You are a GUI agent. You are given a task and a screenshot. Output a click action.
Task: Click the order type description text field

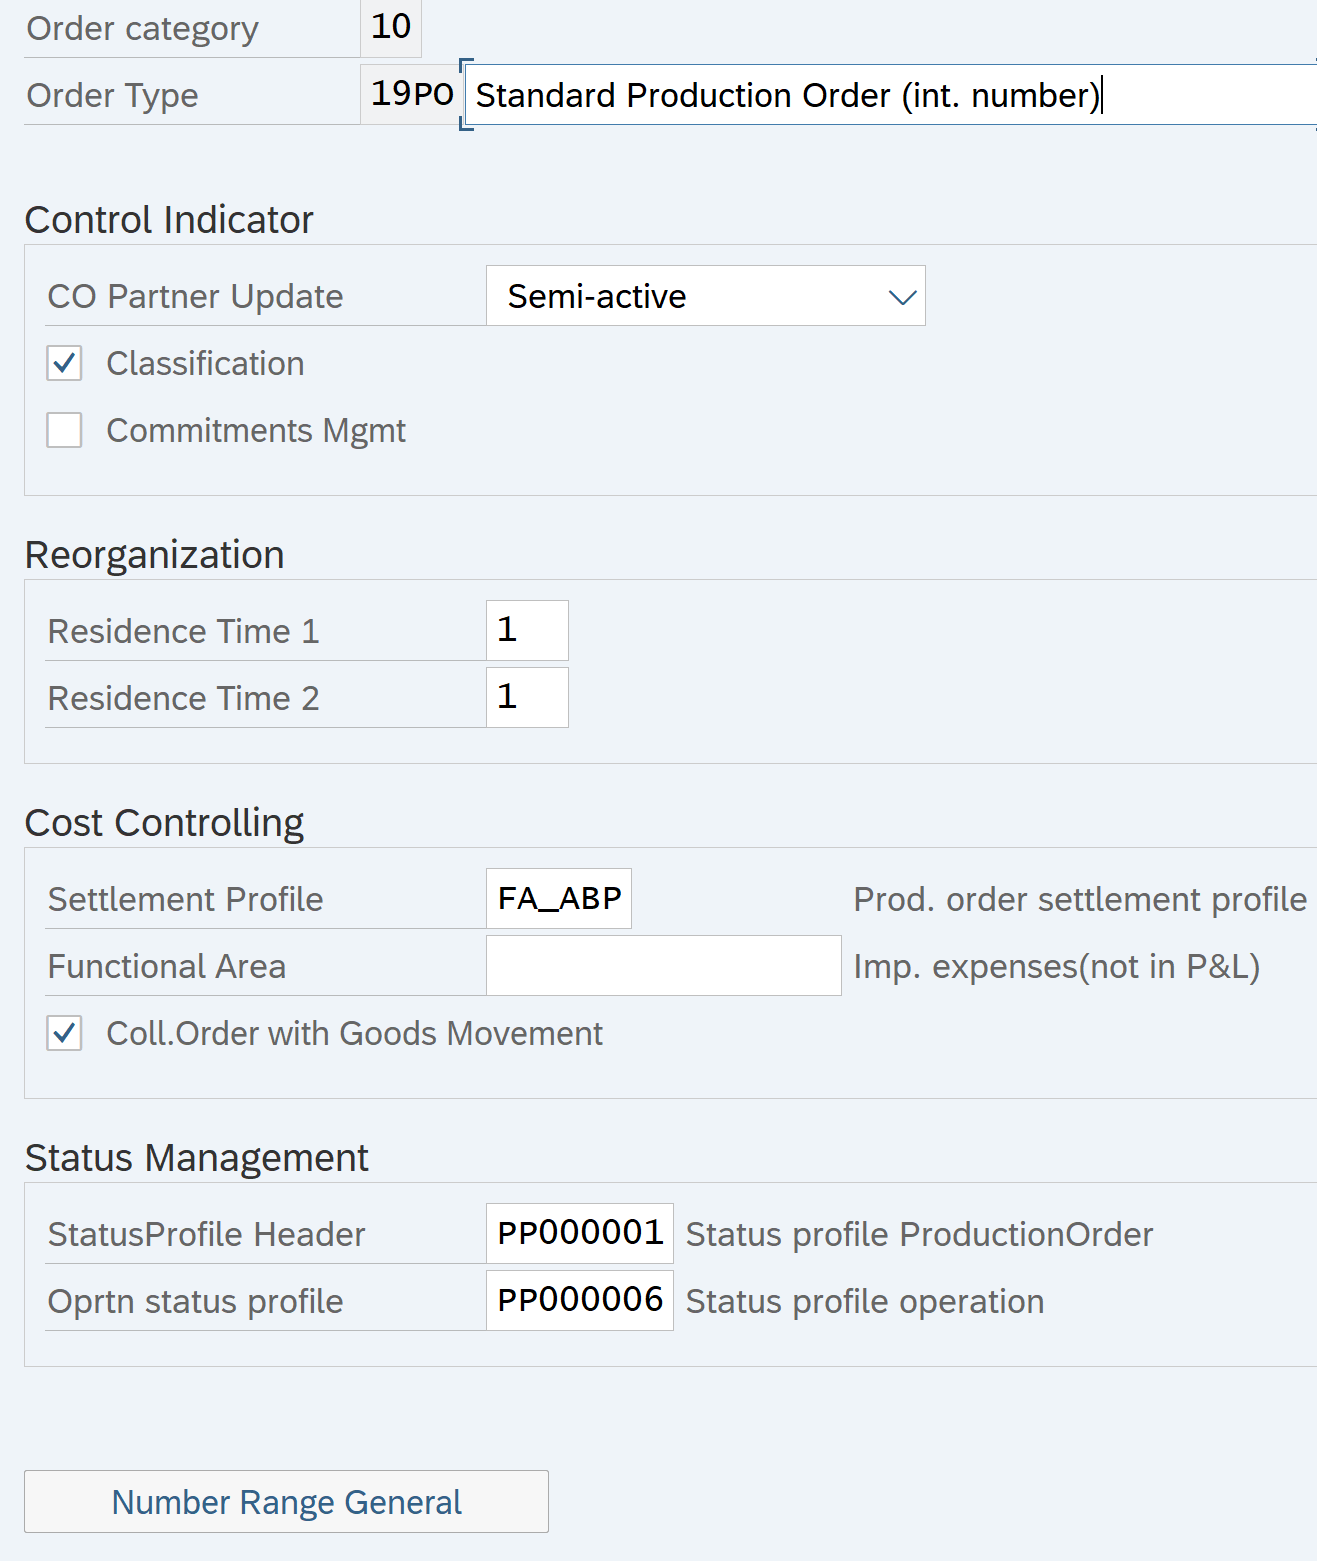point(890,96)
